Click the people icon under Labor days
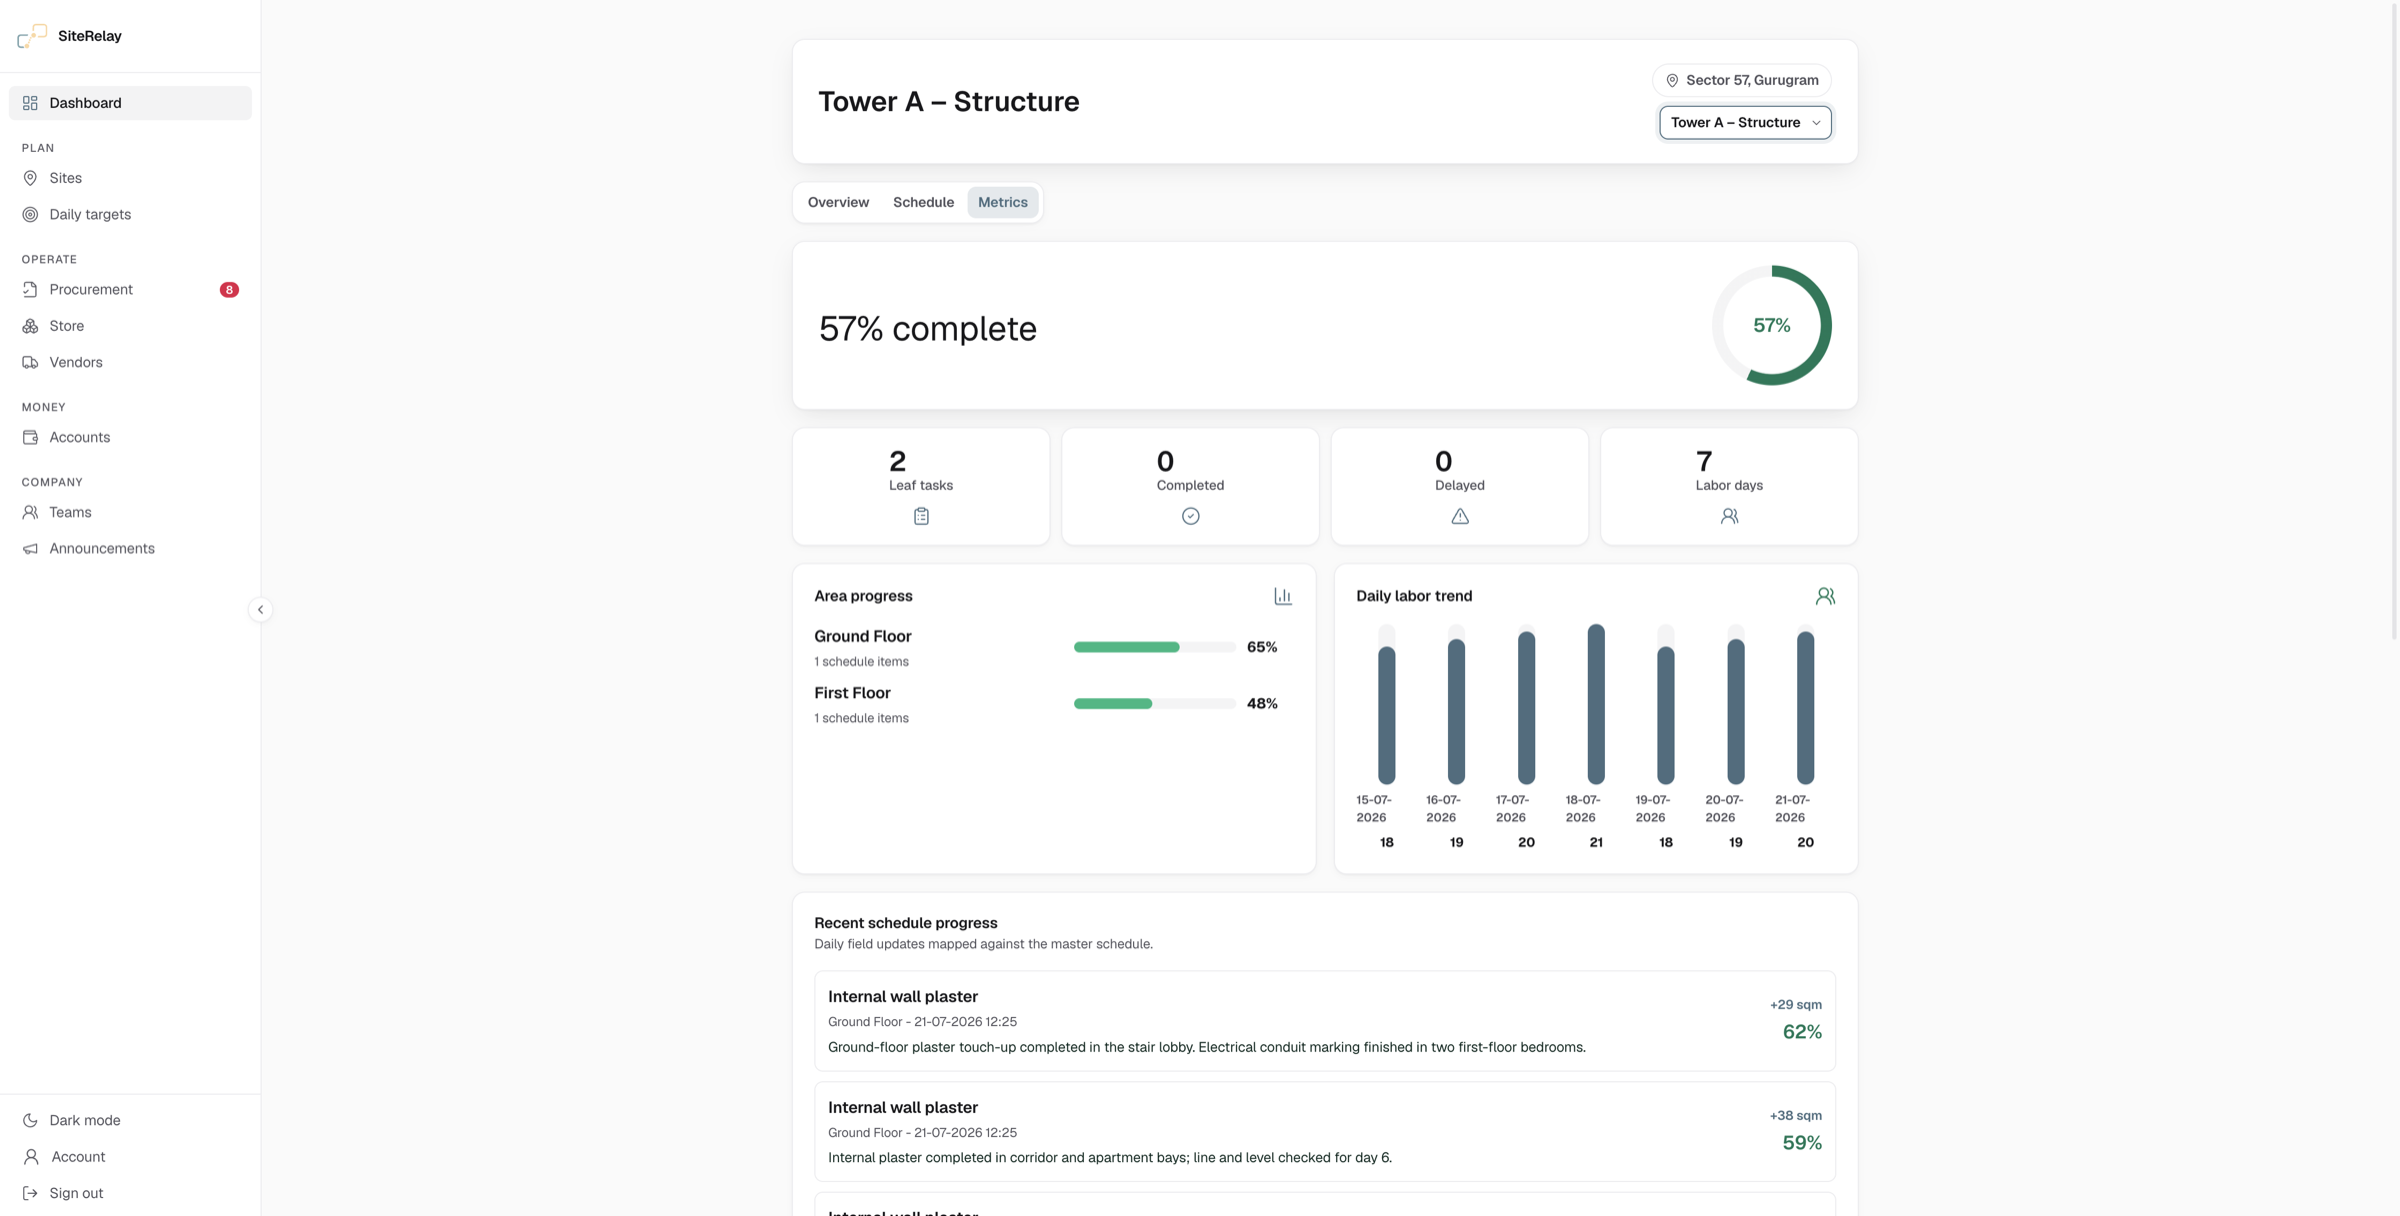The width and height of the screenshot is (2400, 1216). [x=1729, y=516]
